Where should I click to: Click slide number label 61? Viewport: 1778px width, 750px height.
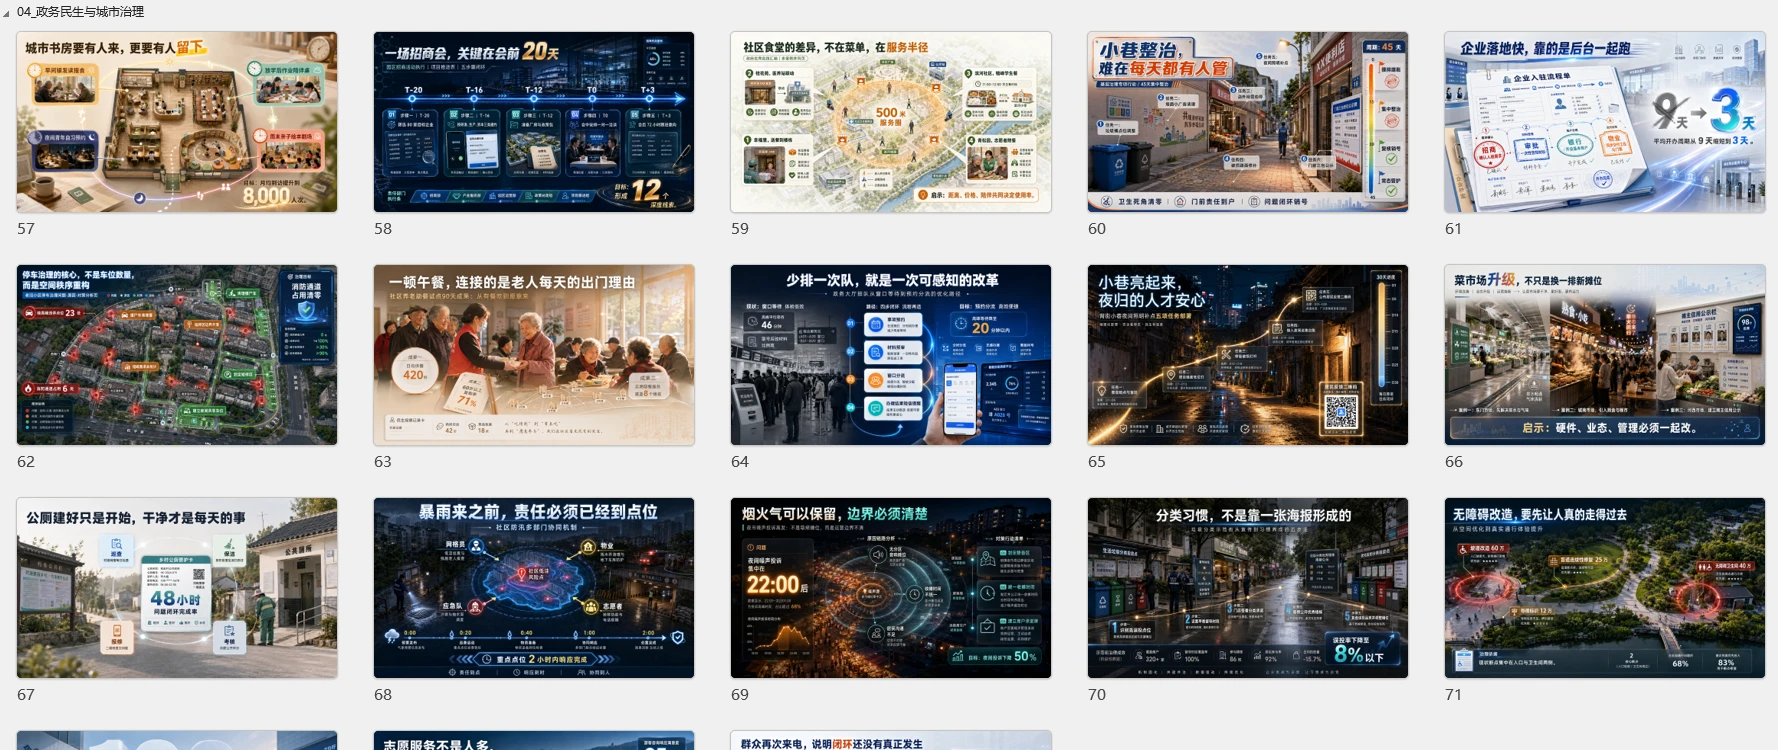[x=1454, y=229]
